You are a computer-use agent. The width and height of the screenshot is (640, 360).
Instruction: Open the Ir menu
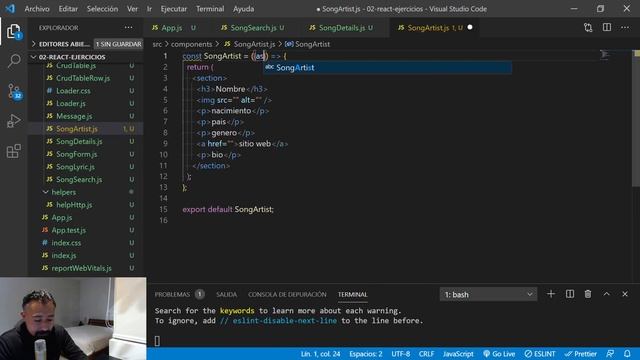click(149, 9)
